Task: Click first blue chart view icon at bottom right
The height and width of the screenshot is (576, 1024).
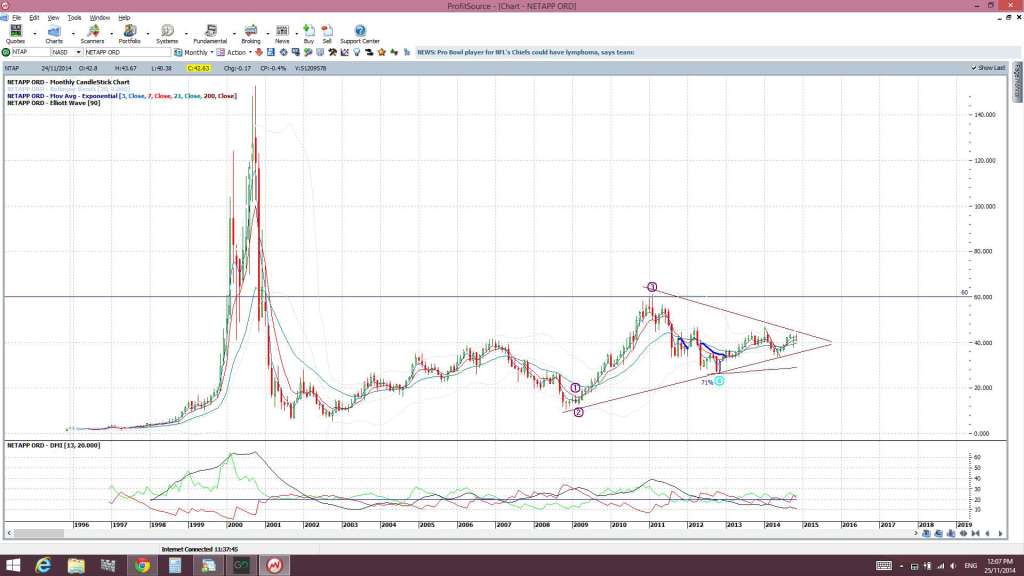Action: (926, 534)
